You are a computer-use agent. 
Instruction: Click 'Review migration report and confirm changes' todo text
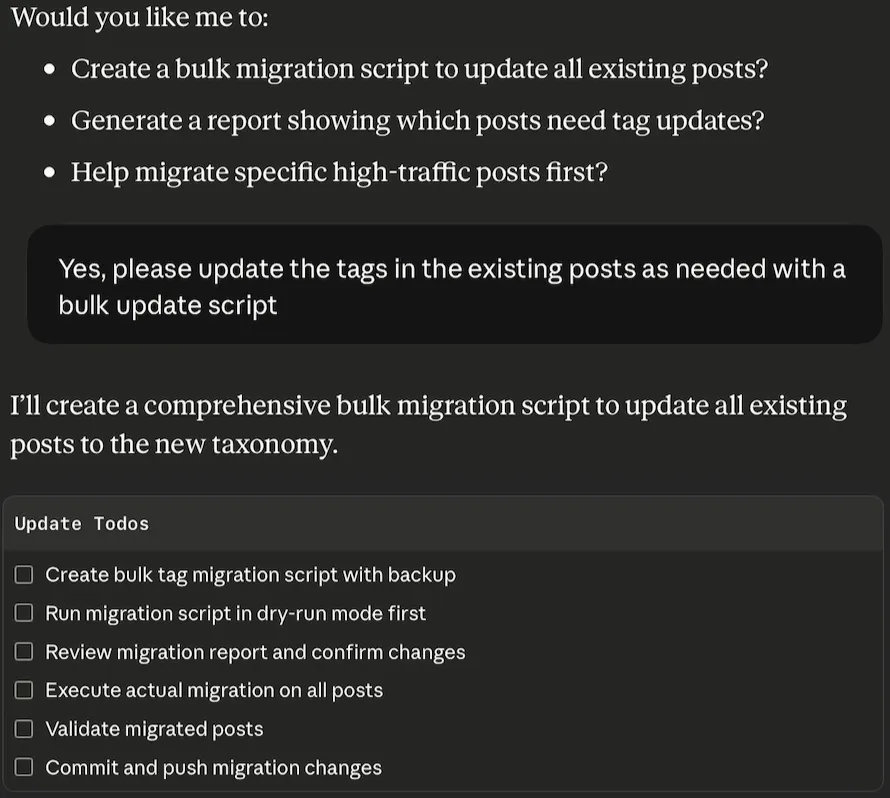click(255, 652)
